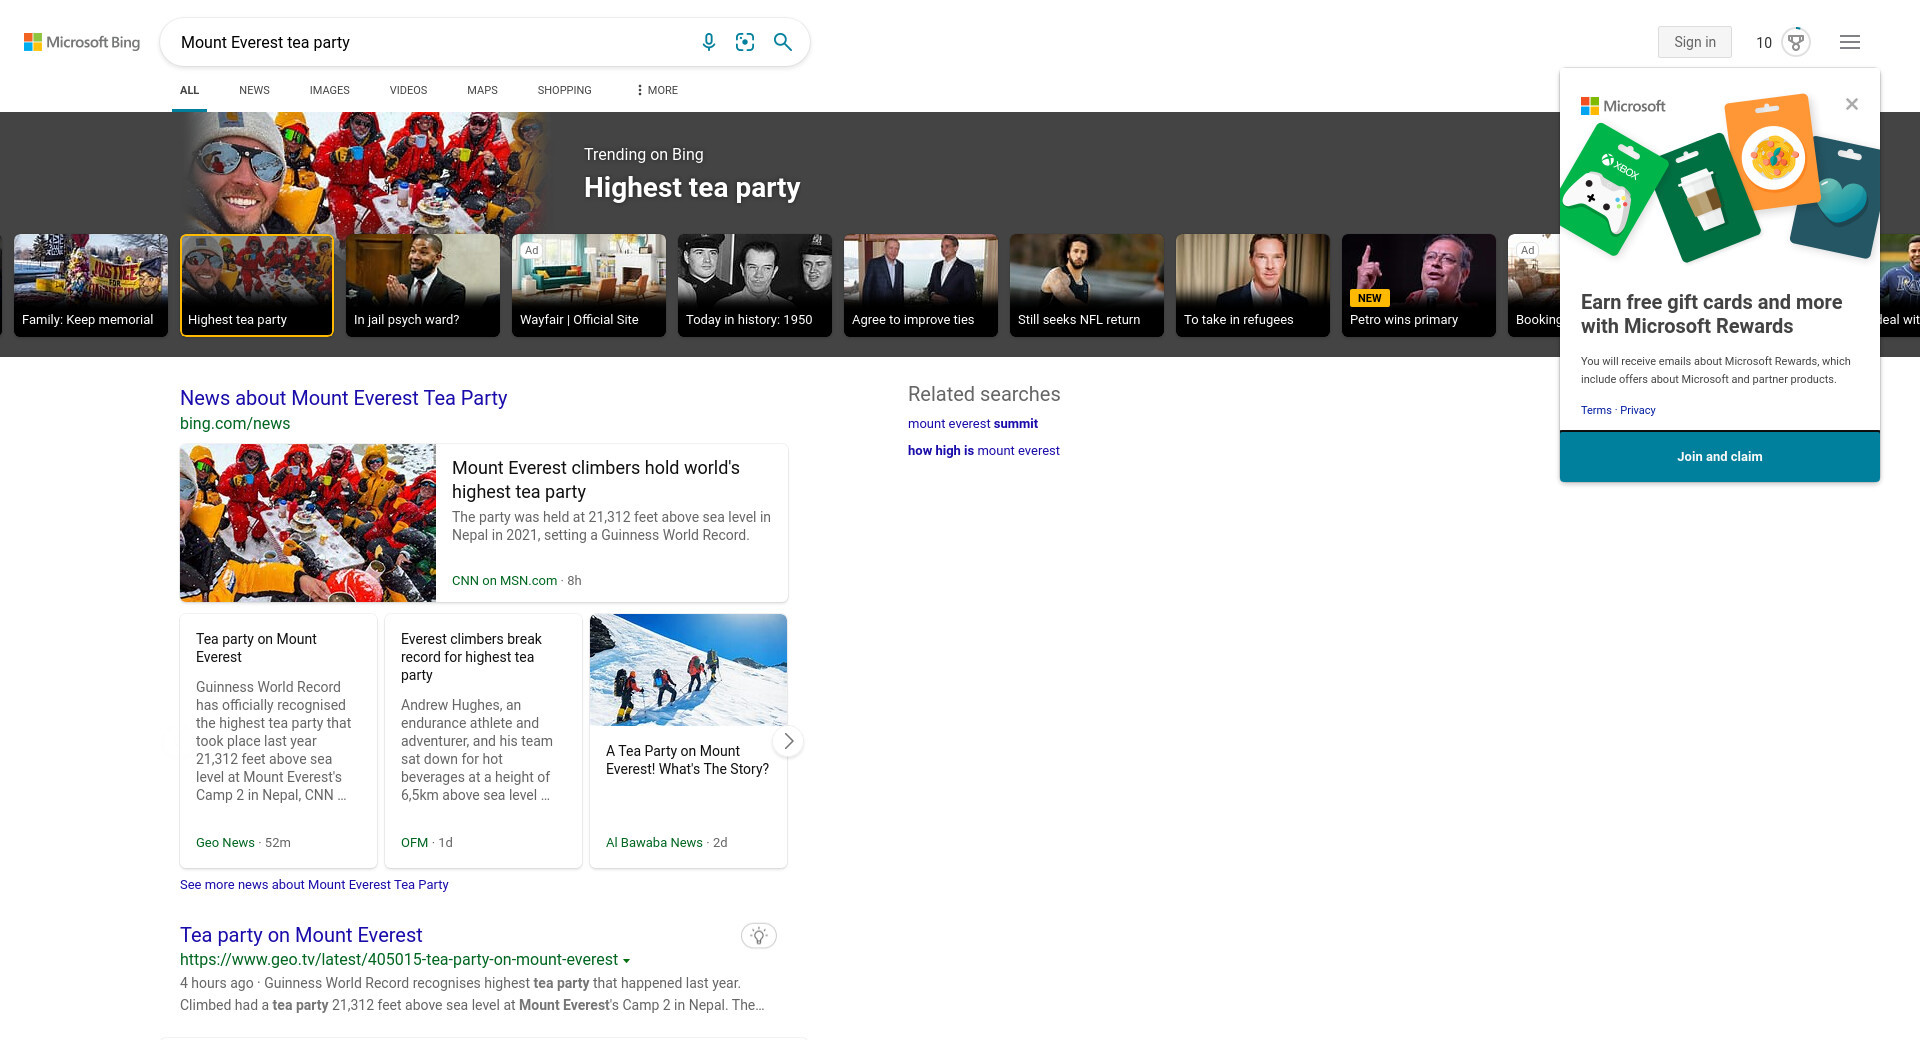Viewport: 1920px width, 1040px height.
Task: Open the hamburger settings menu
Action: coord(1849,42)
